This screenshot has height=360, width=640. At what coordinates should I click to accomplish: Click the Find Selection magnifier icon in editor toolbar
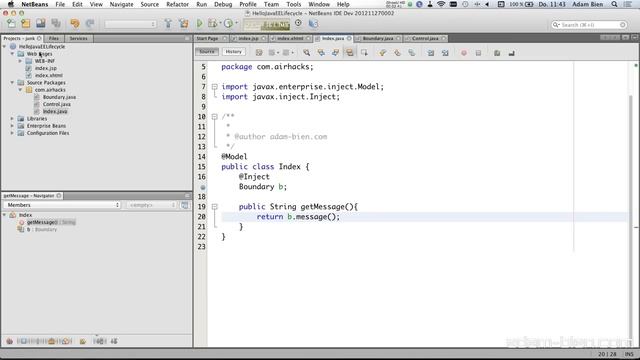307,53
